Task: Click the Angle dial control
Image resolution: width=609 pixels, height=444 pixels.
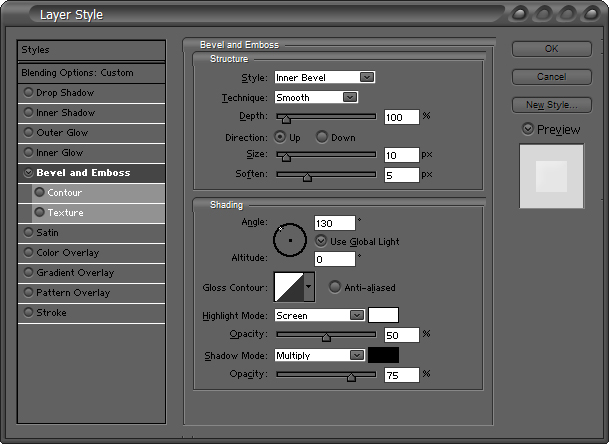Action: [x=290, y=240]
